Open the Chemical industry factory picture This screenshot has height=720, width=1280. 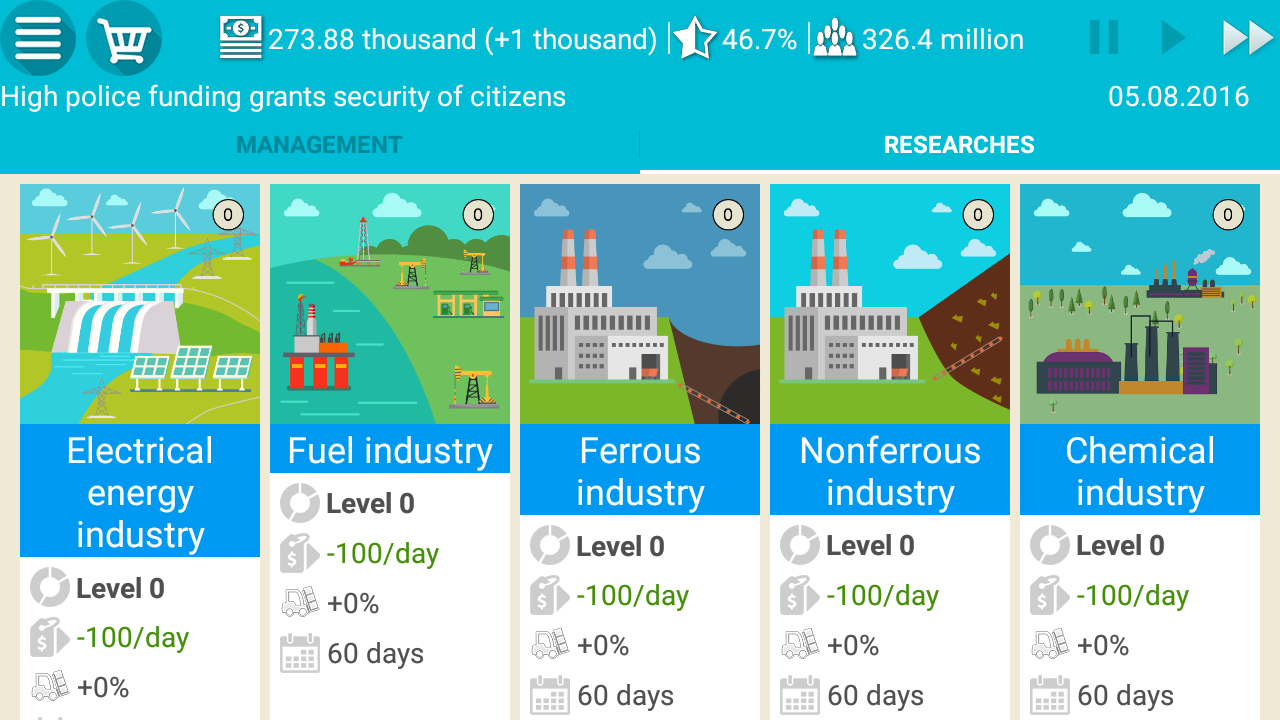click(1140, 304)
